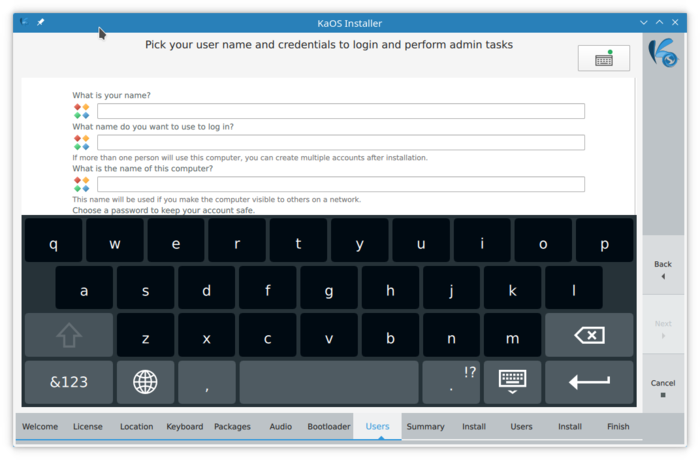The image size is (700, 460).
Task: Tap the z key
Action: [x=146, y=335]
